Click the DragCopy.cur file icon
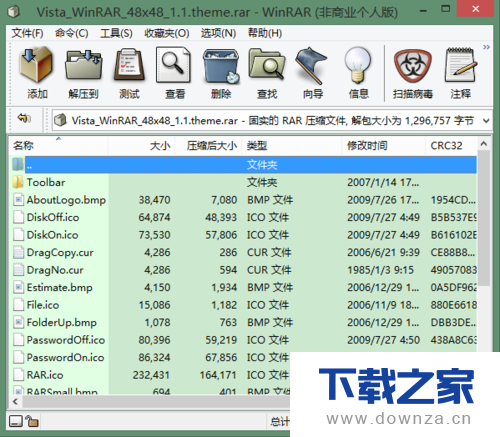500x437 pixels. point(18,252)
